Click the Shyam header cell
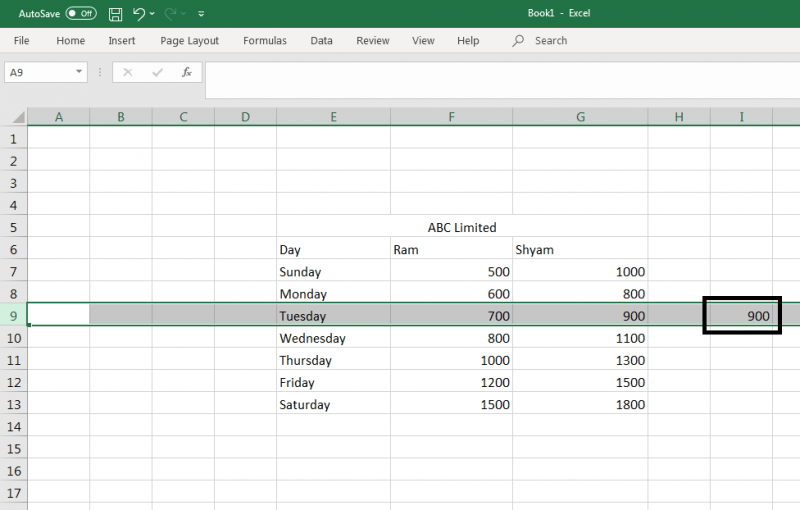Viewport: 800px width, 510px height. click(580, 250)
